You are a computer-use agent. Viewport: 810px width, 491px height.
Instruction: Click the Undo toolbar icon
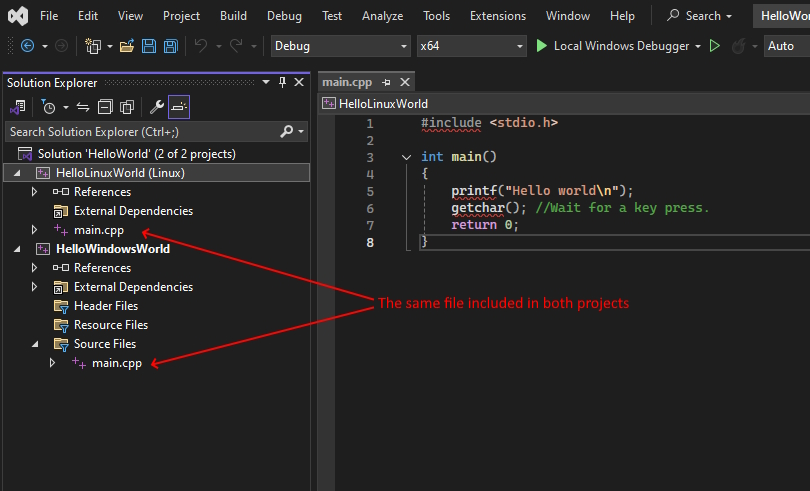[x=200, y=46]
